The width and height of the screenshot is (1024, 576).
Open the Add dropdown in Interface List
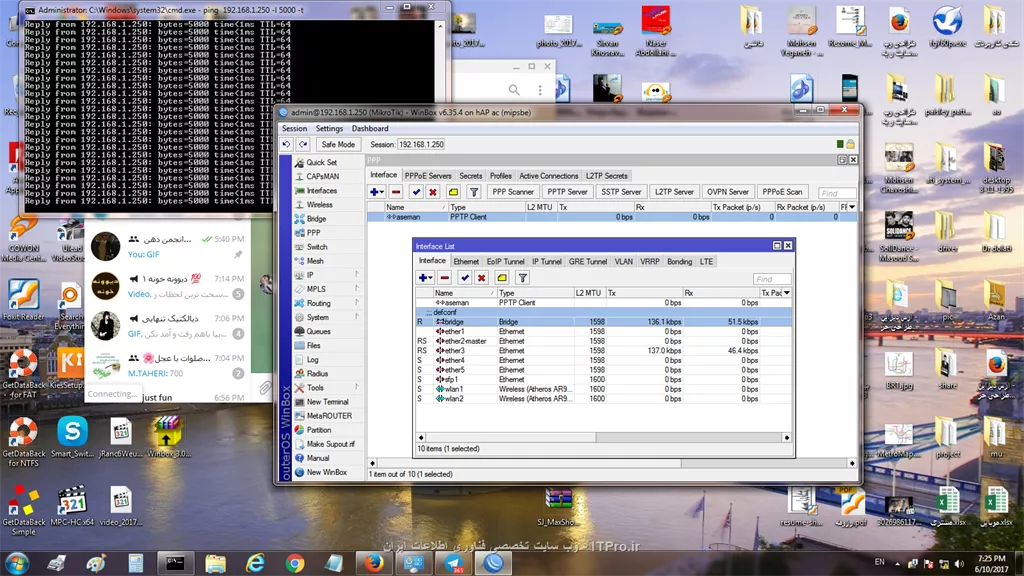coord(426,278)
